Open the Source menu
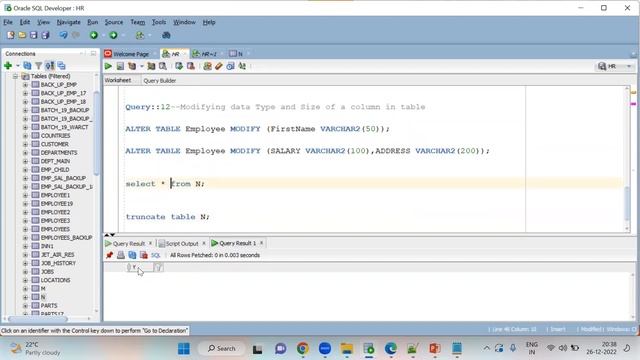640x360 pixels. [x=113, y=22]
